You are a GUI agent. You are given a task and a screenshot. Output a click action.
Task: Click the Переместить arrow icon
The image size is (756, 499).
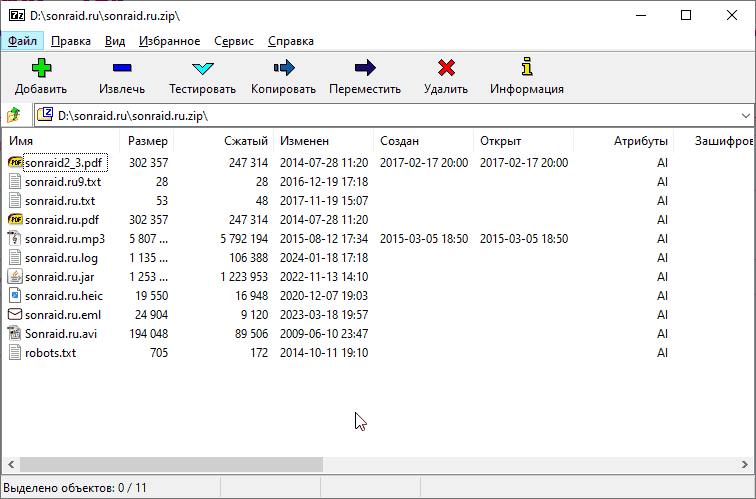click(x=365, y=67)
